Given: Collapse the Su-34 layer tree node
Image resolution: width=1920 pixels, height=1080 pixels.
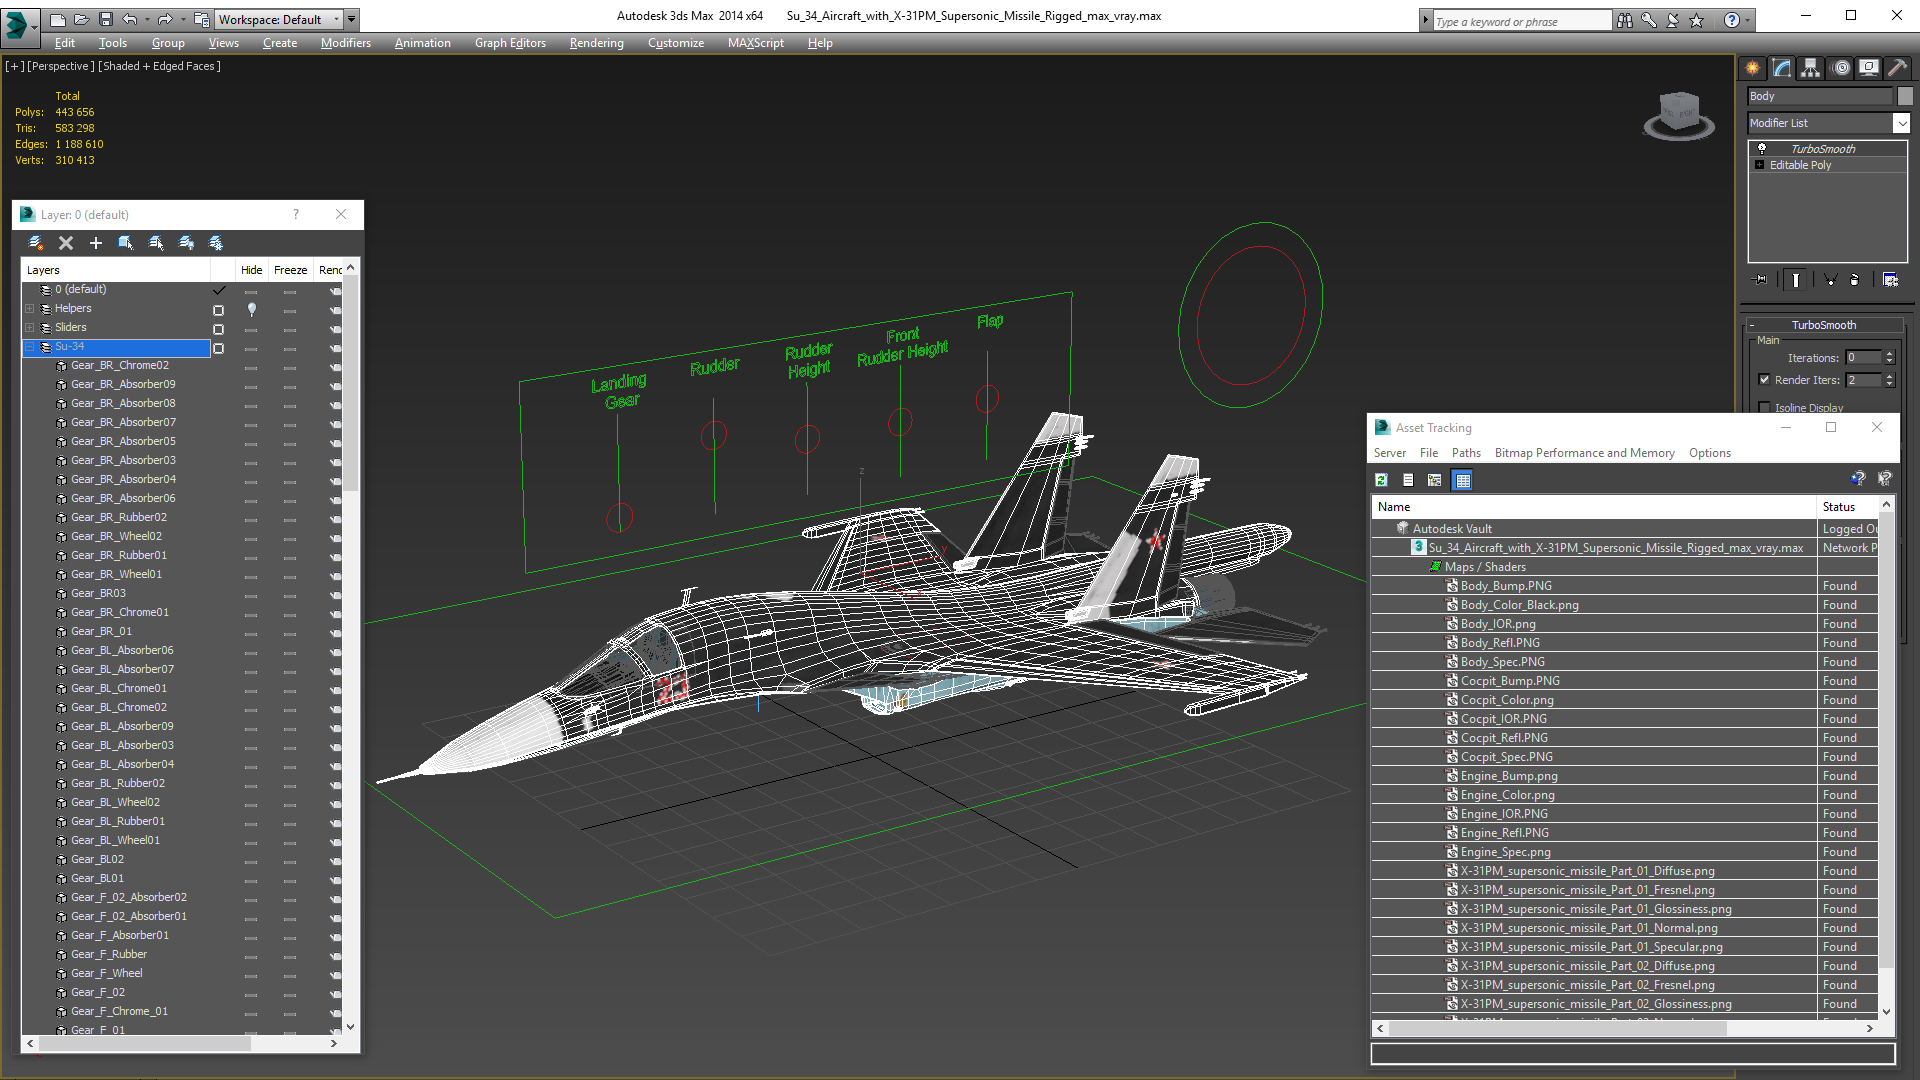Looking at the screenshot, I should [30, 347].
